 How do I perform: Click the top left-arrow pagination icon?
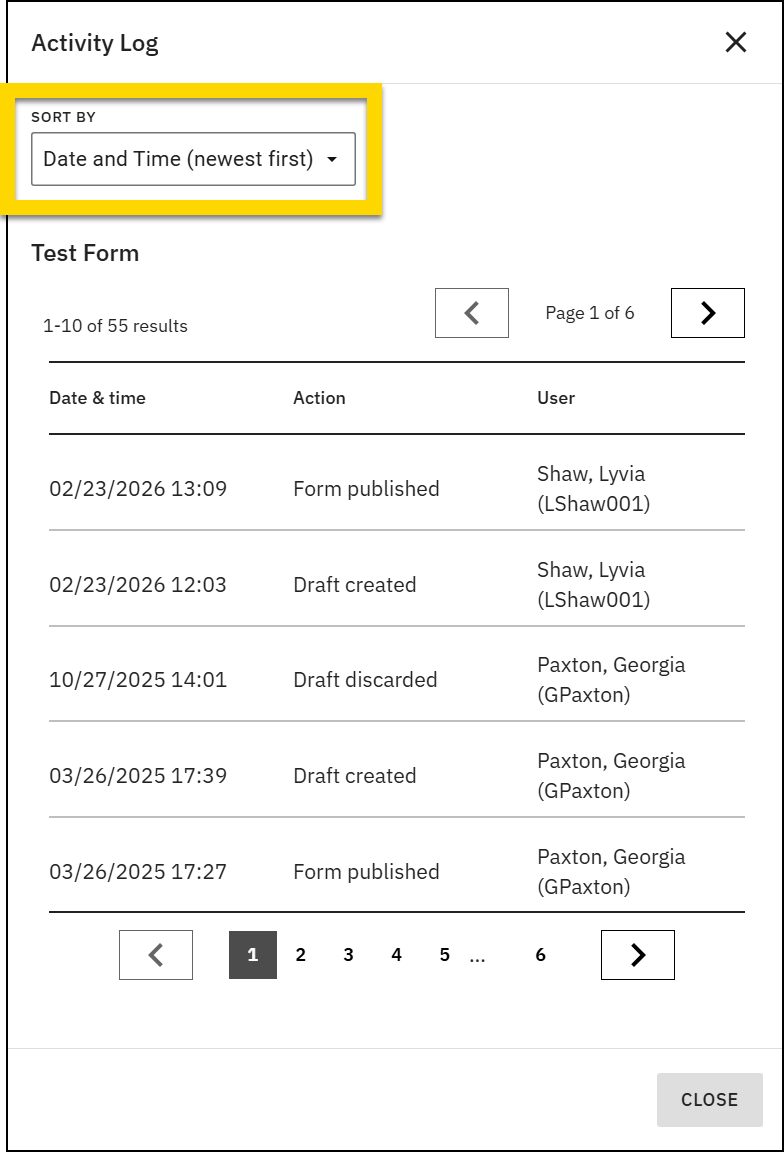pyautogui.click(x=471, y=312)
